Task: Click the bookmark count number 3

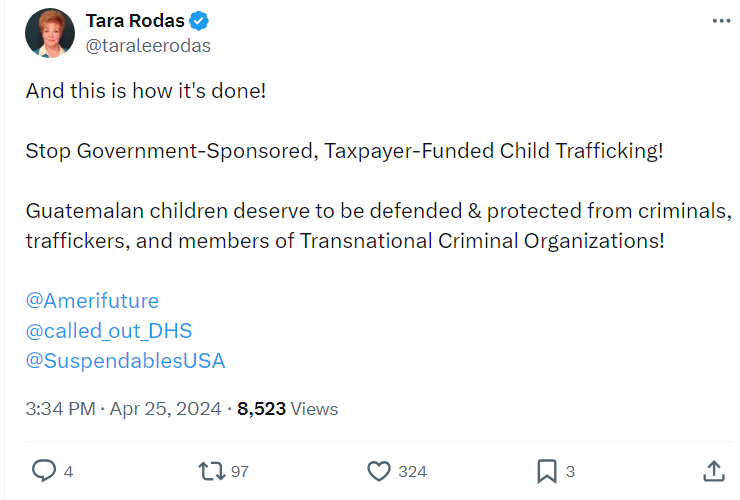Action: 570,471
